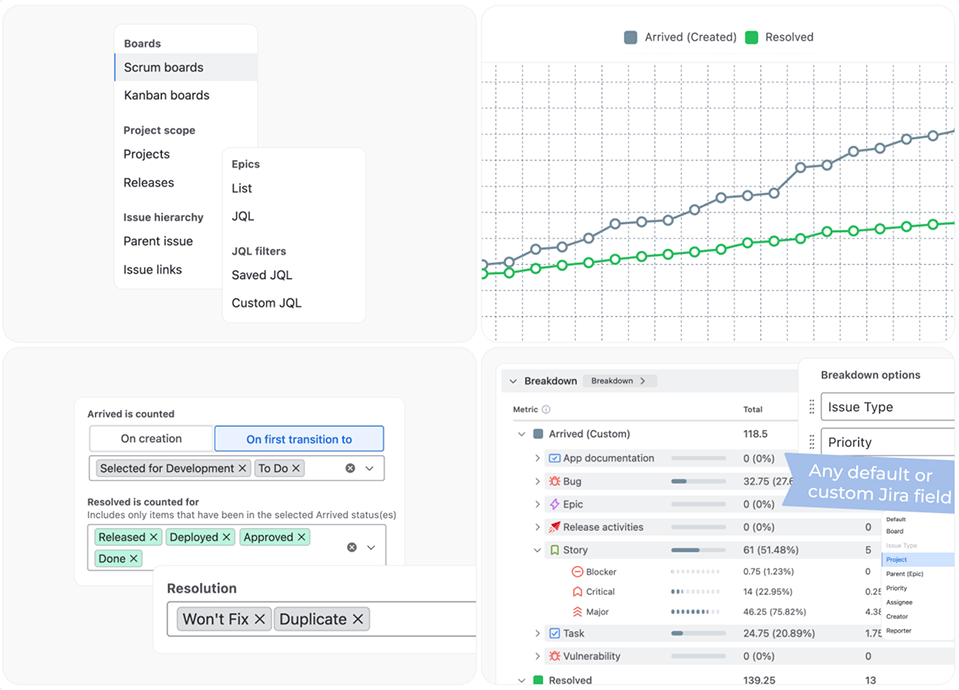Click the Breakdown breadcrumb chip
This screenshot has width=959, height=690.
pos(620,380)
